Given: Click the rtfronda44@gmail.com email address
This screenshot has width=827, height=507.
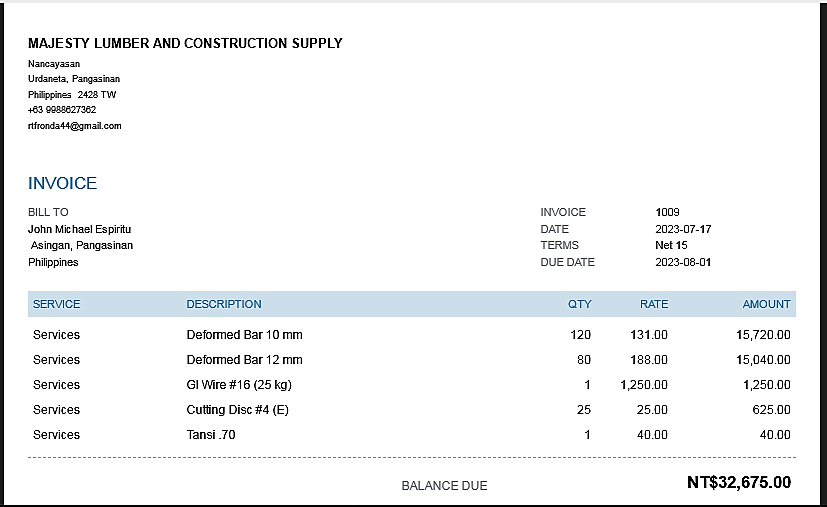Looking at the screenshot, I should [75, 126].
